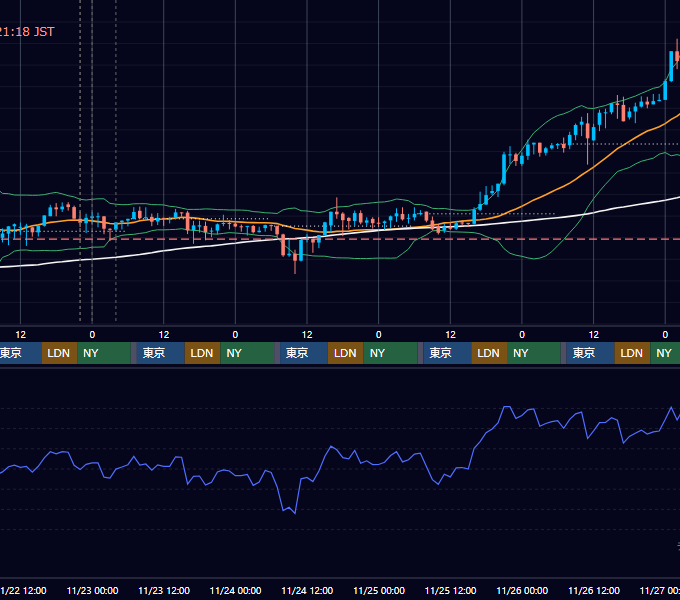The width and height of the screenshot is (680, 600).
Task: Click the 11/25 12:00 time axis label
Action: click(451, 590)
